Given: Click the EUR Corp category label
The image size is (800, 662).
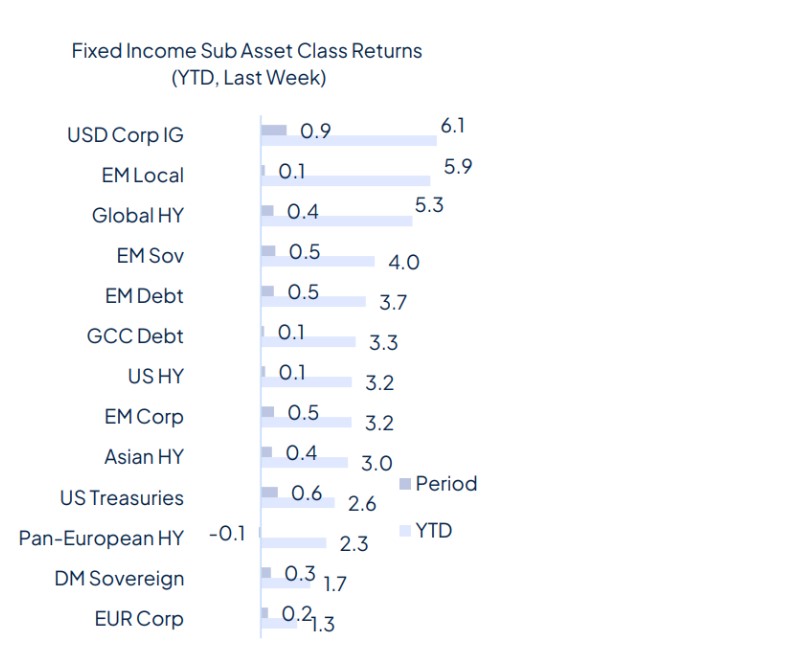Looking at the screenshot, I should 137,618.
